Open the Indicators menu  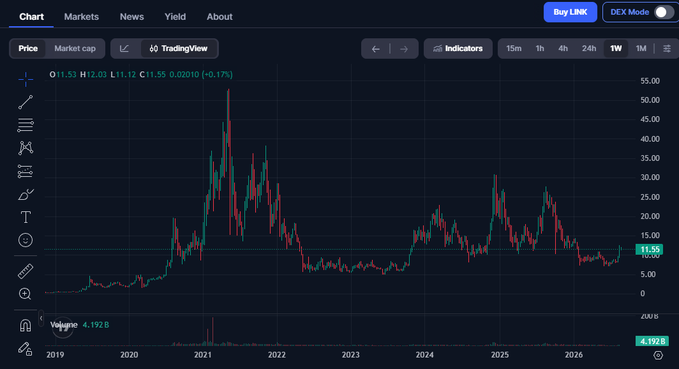point(458,49)
